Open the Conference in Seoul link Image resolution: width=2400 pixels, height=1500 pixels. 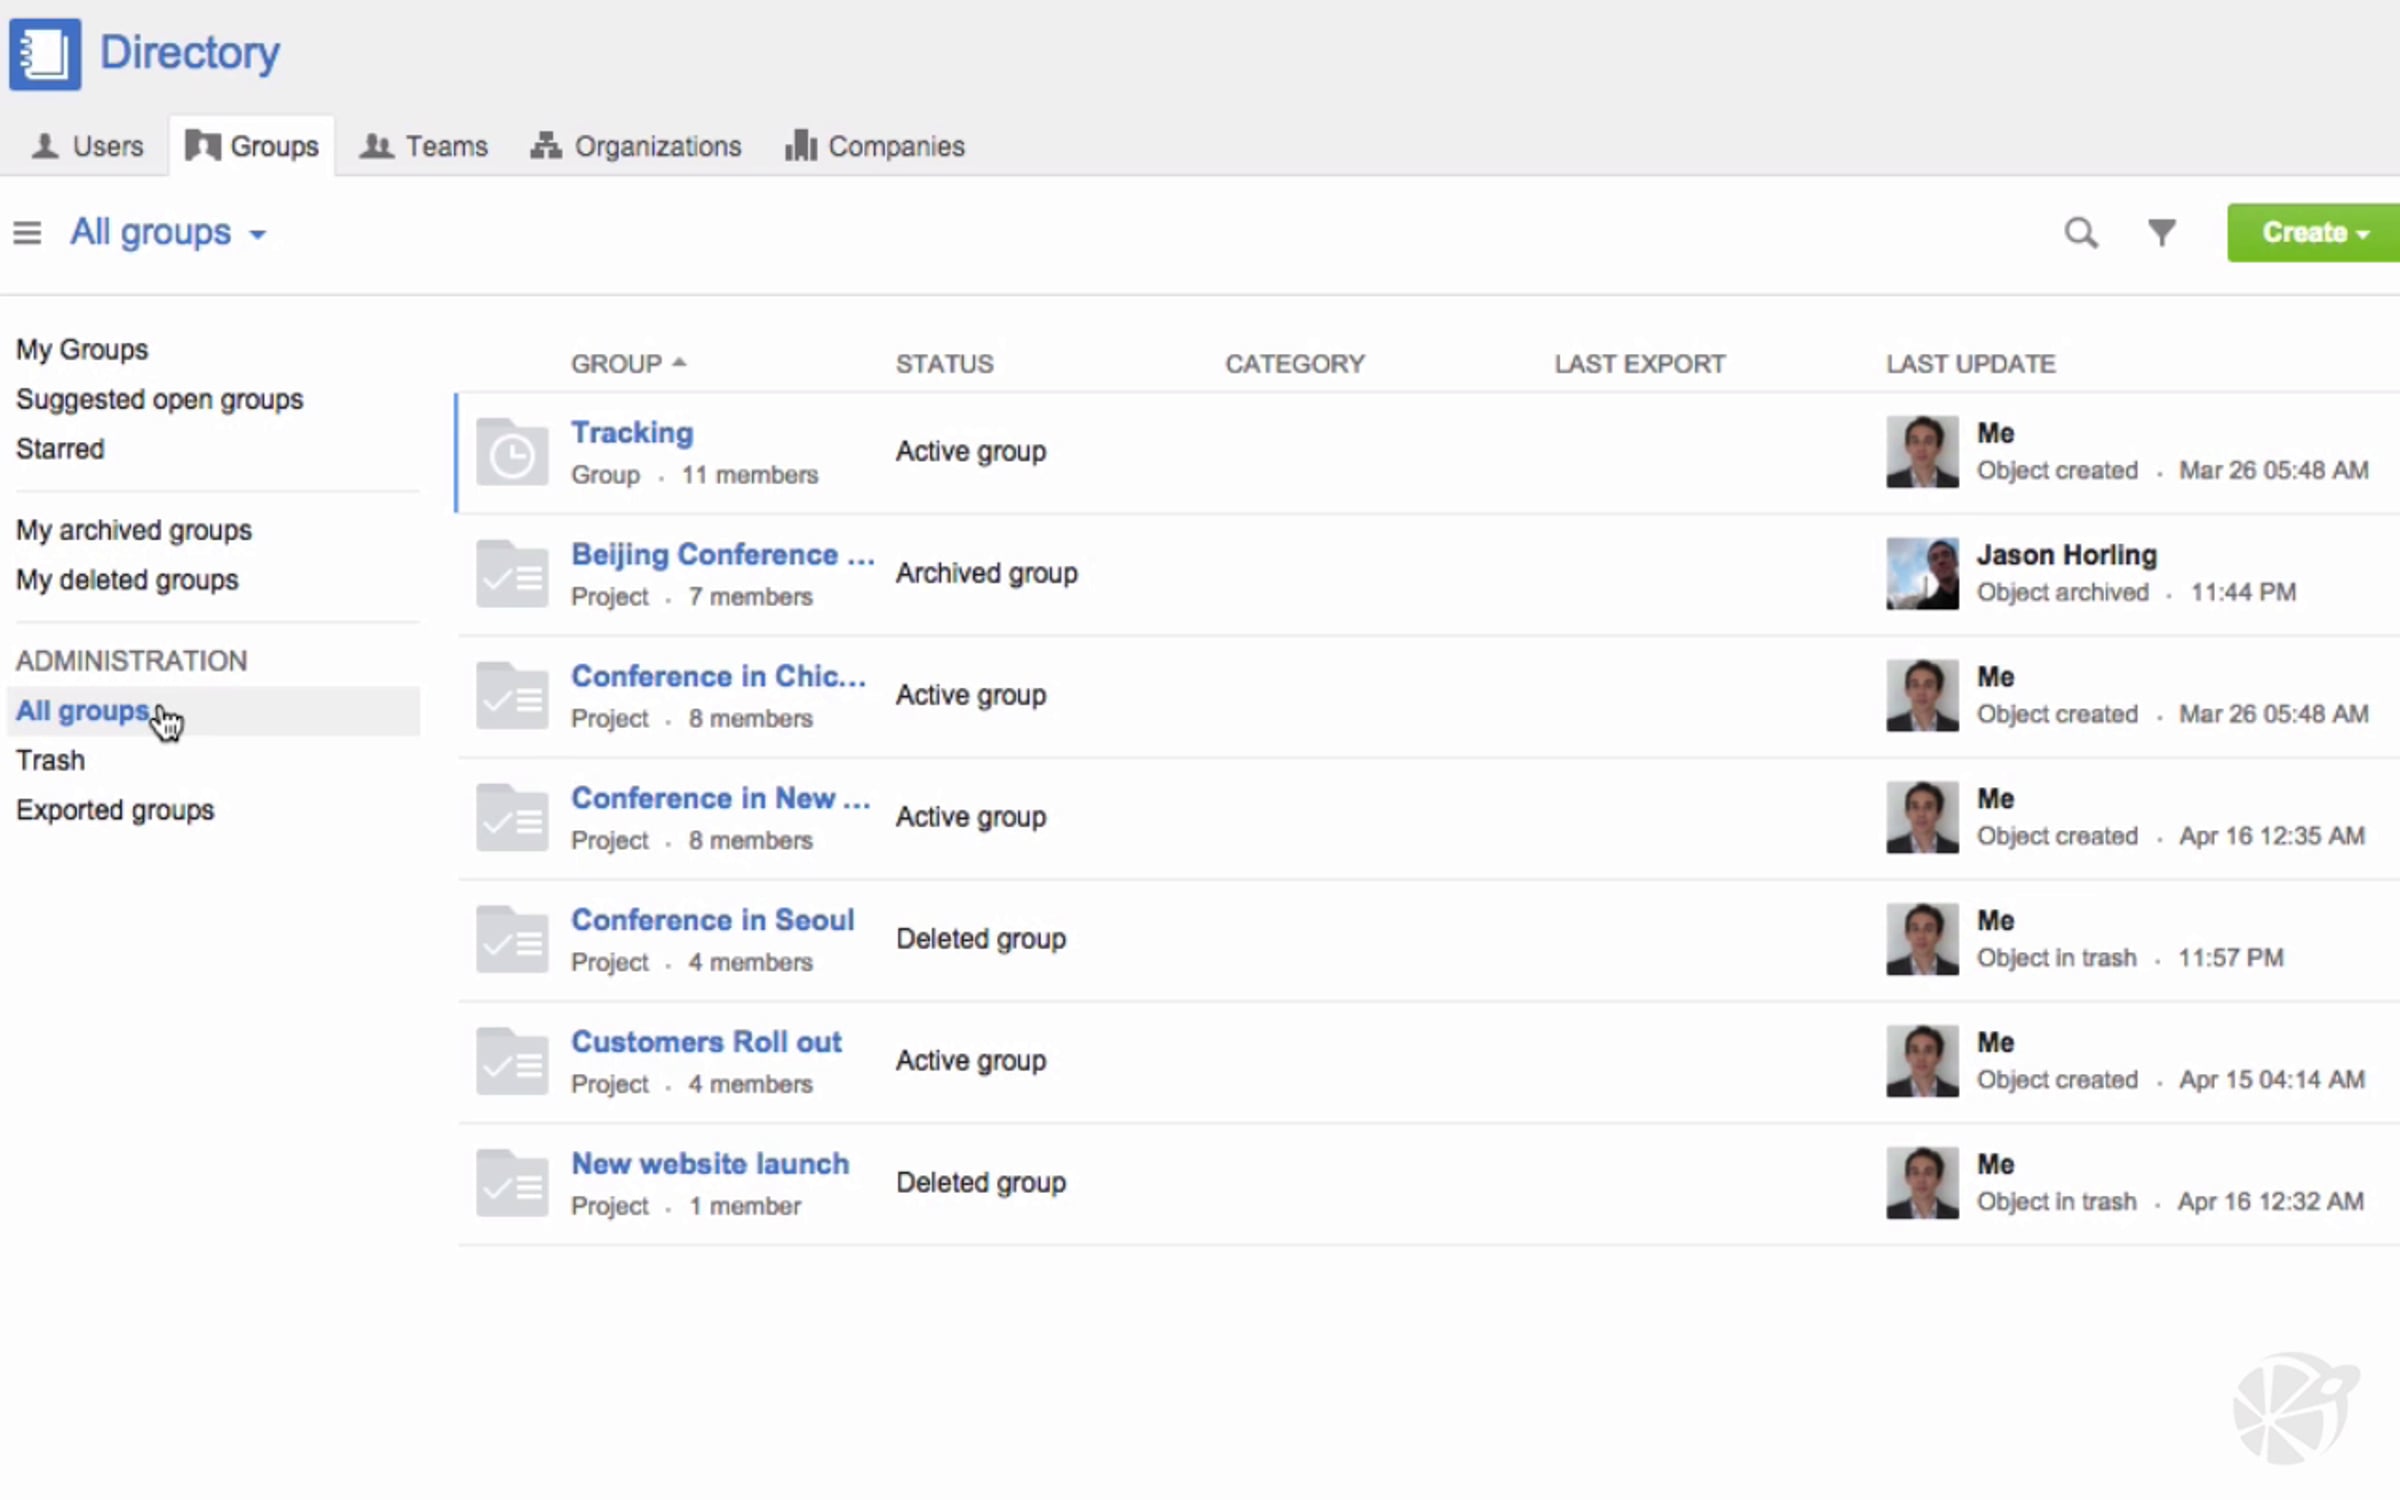click(x=712, y=920)
